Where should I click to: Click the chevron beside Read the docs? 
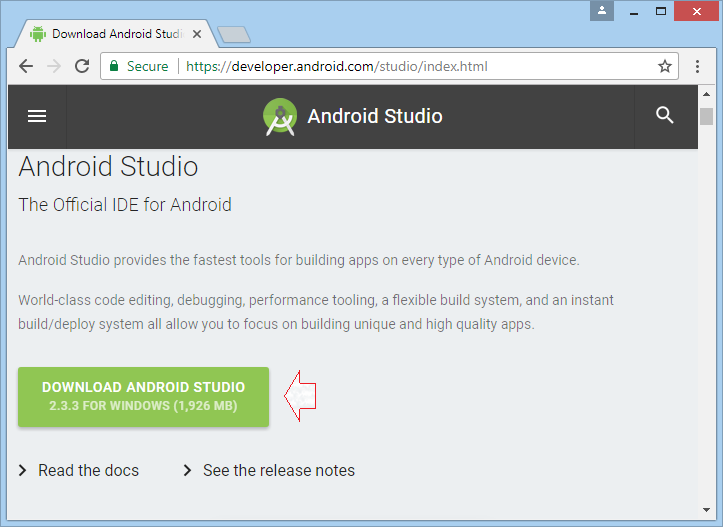(22, 470)
